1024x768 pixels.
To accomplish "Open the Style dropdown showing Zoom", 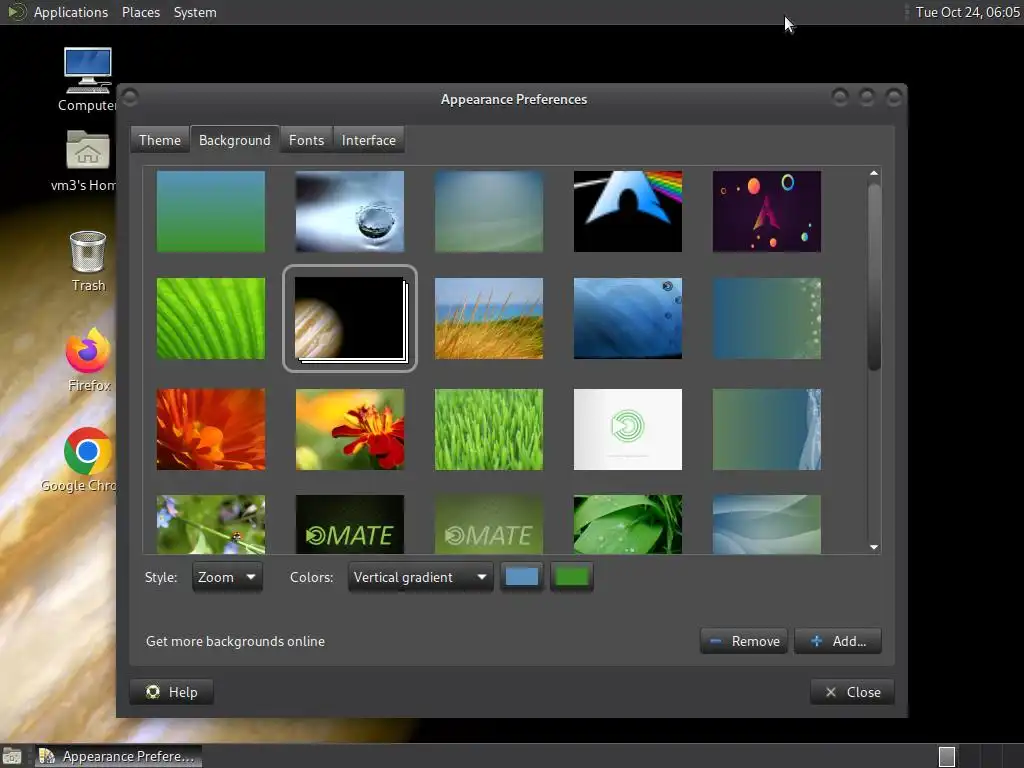I will point(227,577).
